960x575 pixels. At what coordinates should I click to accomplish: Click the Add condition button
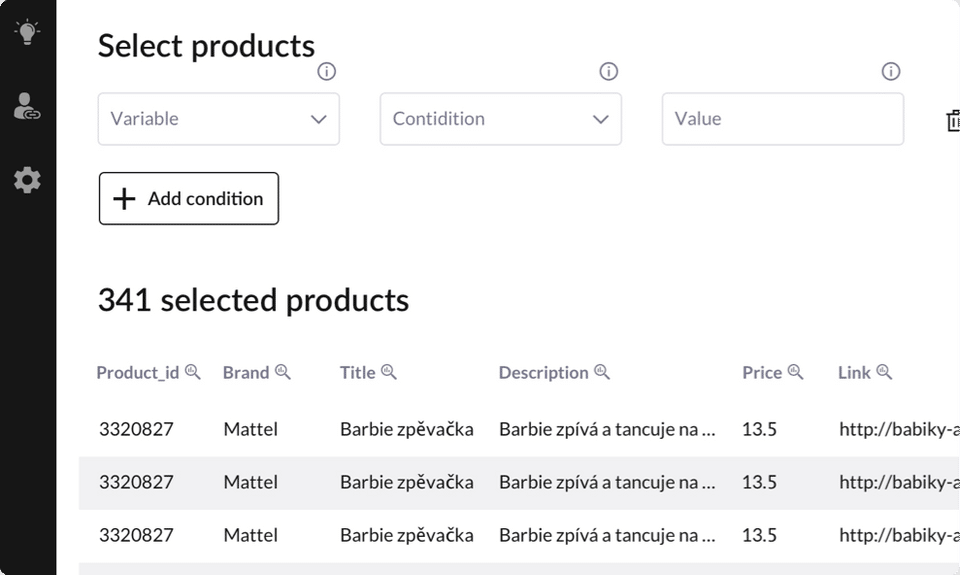point(189,198)
